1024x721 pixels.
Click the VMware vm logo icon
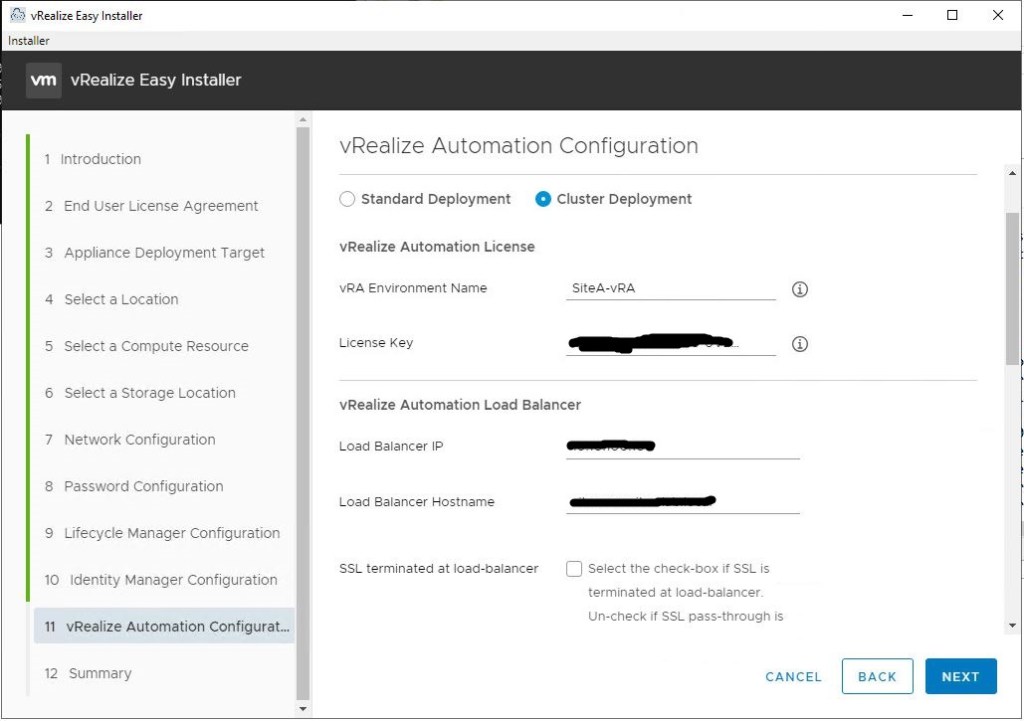(x=43, y=80)
